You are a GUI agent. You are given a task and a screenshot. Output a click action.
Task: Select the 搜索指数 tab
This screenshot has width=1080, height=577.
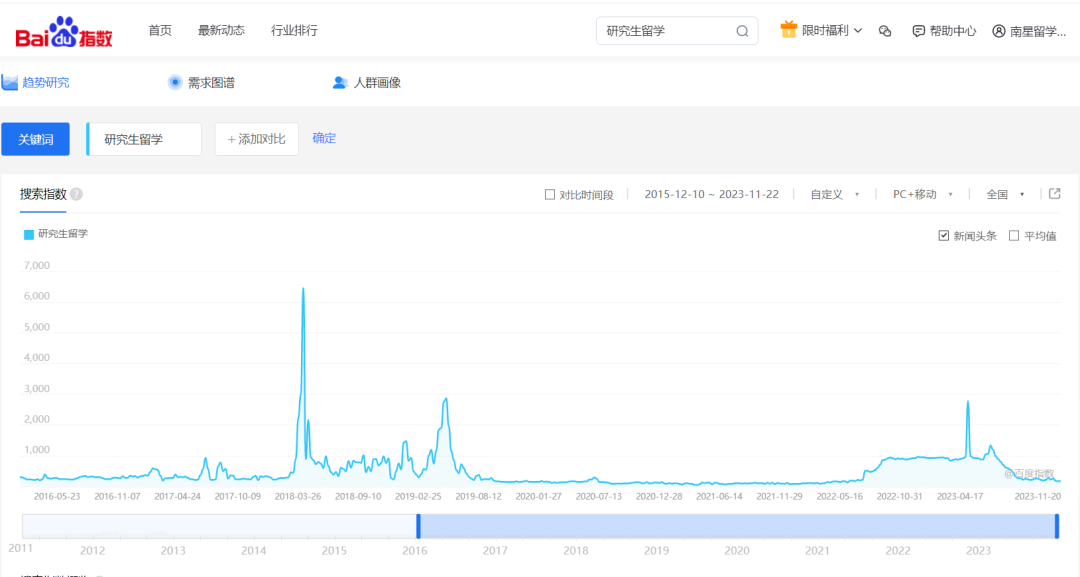(43, 194)
